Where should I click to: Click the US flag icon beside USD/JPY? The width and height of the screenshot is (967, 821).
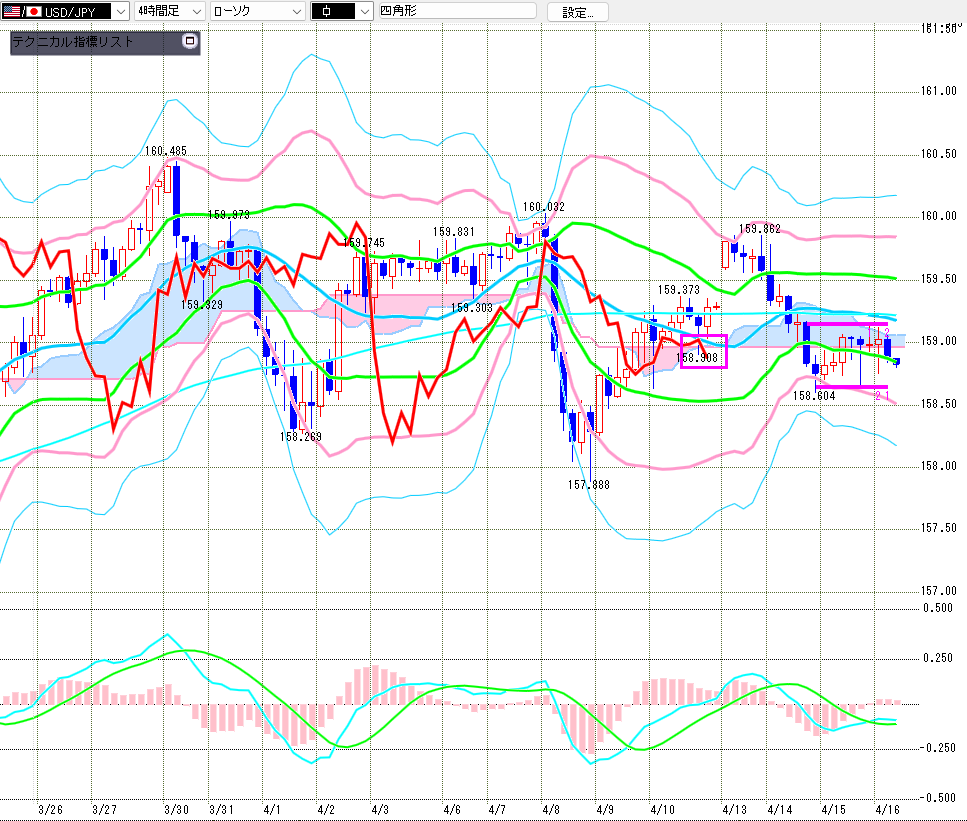pyautogui.click(x=10, y=12)
